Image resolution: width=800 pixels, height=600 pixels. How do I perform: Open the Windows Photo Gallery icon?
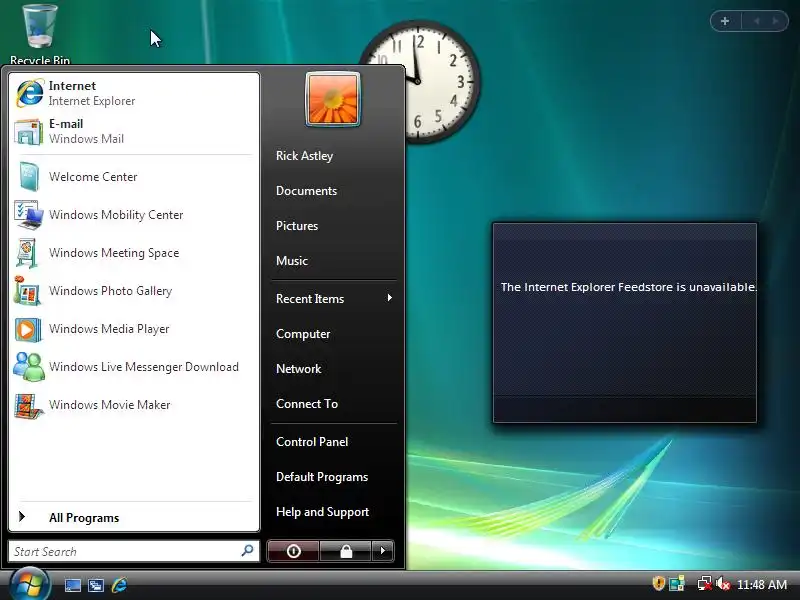point(28,291)
